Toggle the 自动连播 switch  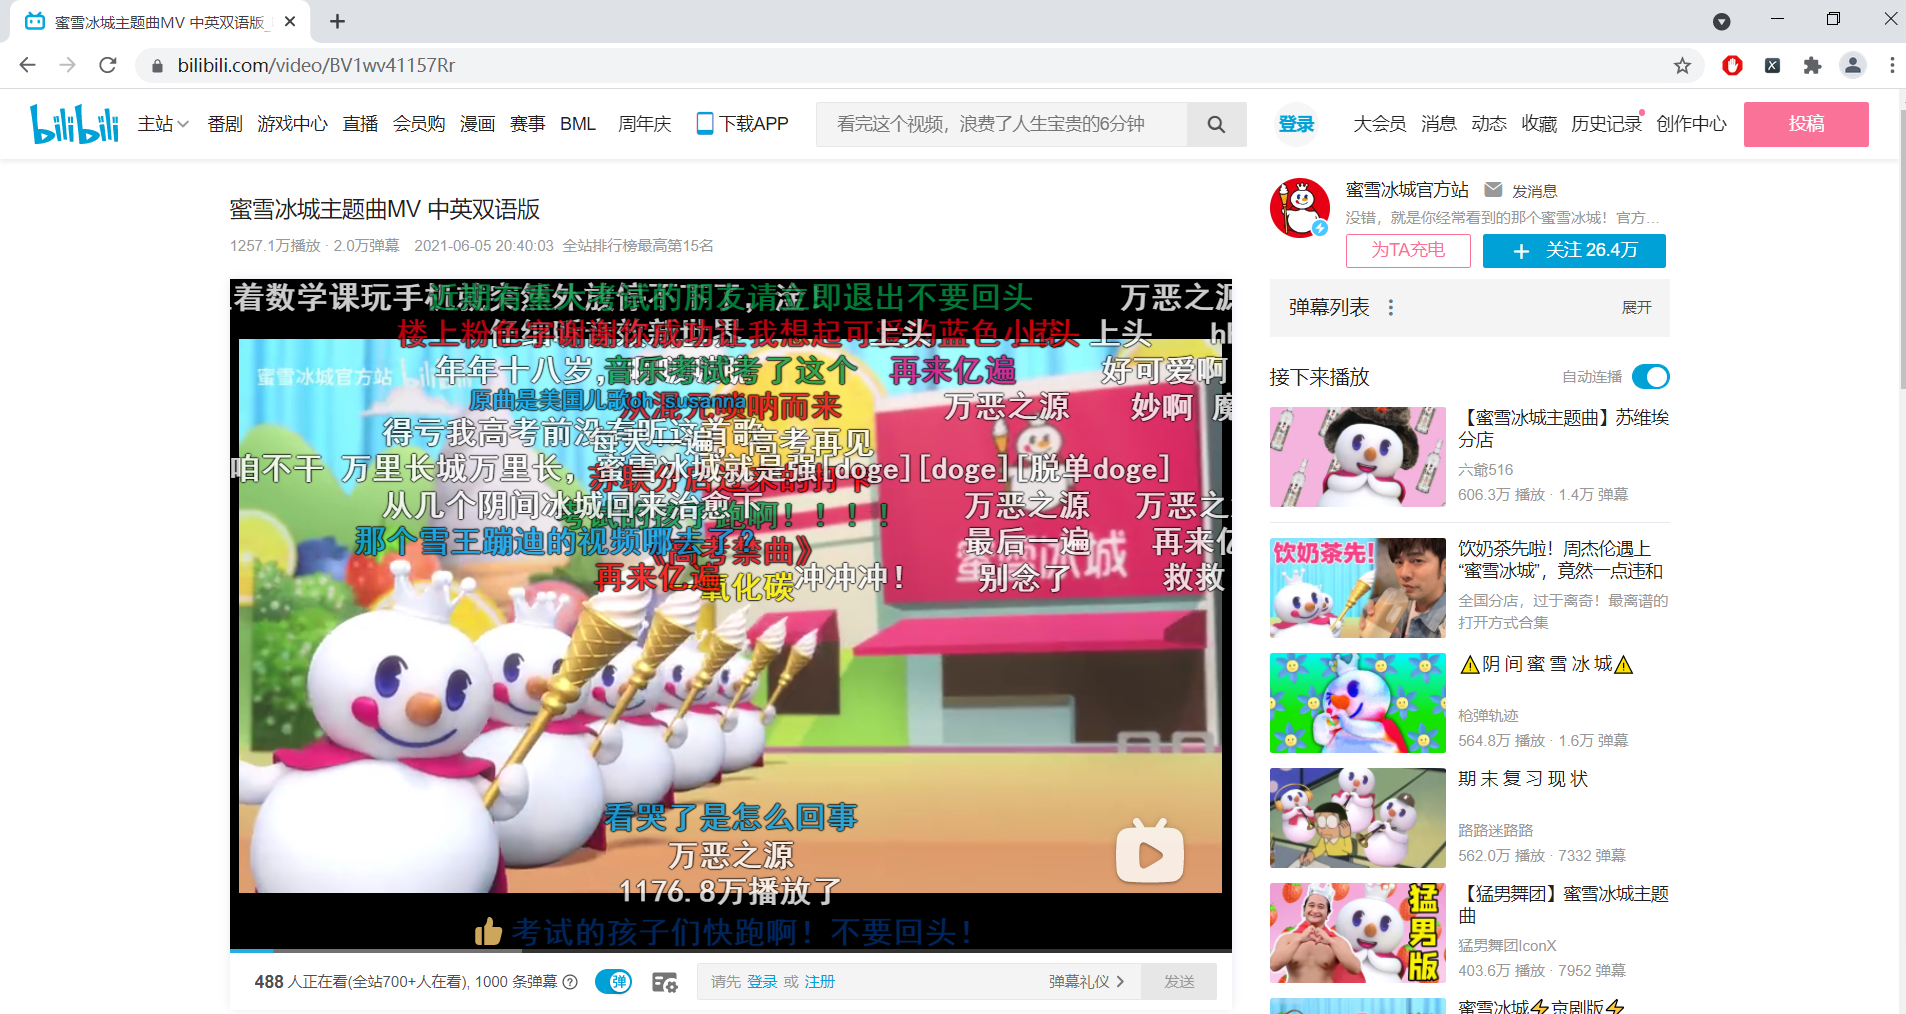[1651, 376]
